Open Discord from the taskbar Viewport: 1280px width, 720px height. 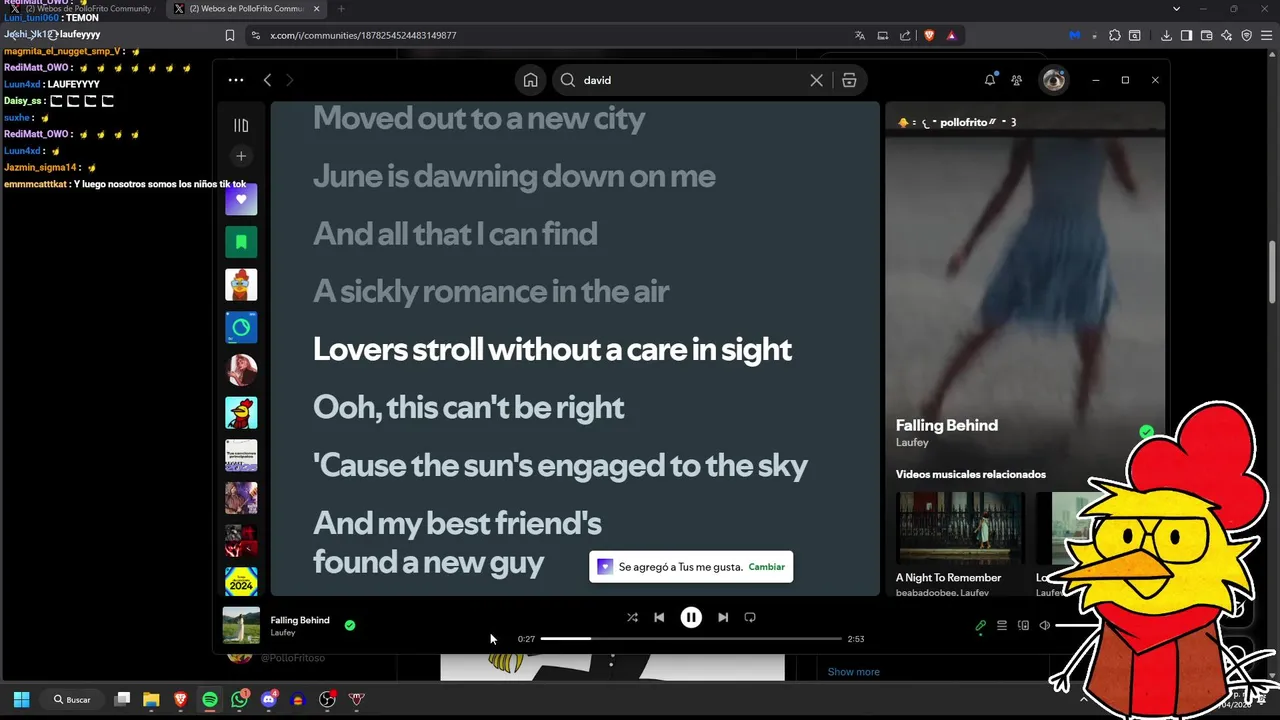(268, 700)
